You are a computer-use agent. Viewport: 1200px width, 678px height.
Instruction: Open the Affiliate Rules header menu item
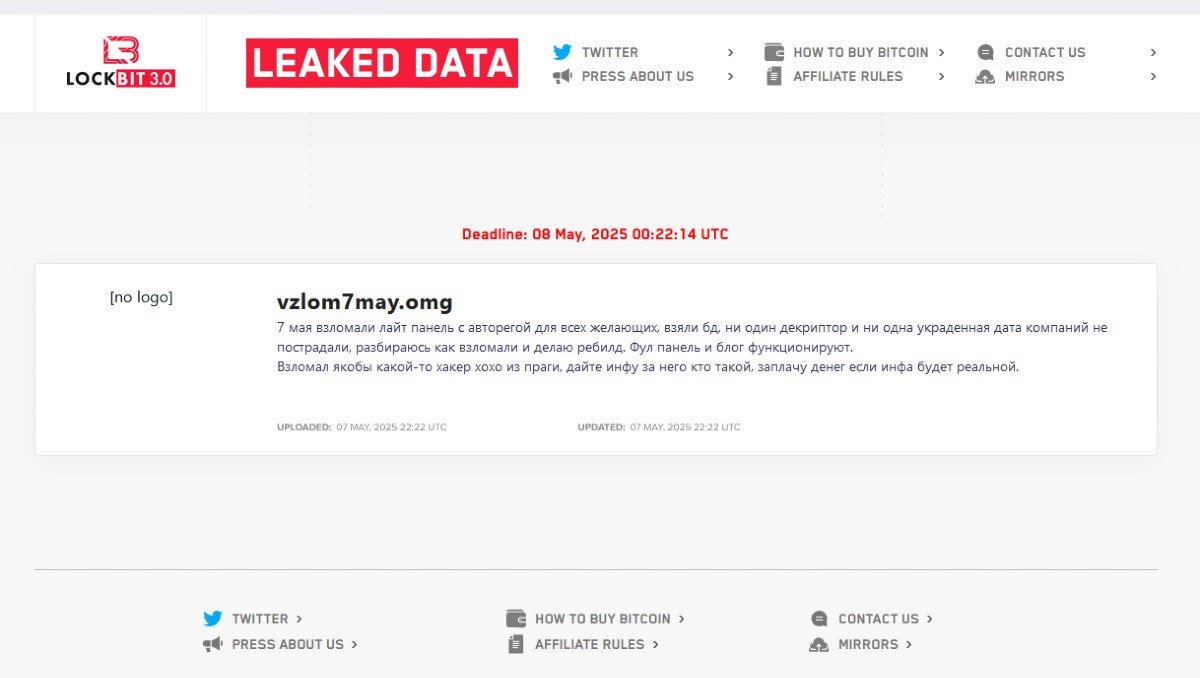pos(847,76)
